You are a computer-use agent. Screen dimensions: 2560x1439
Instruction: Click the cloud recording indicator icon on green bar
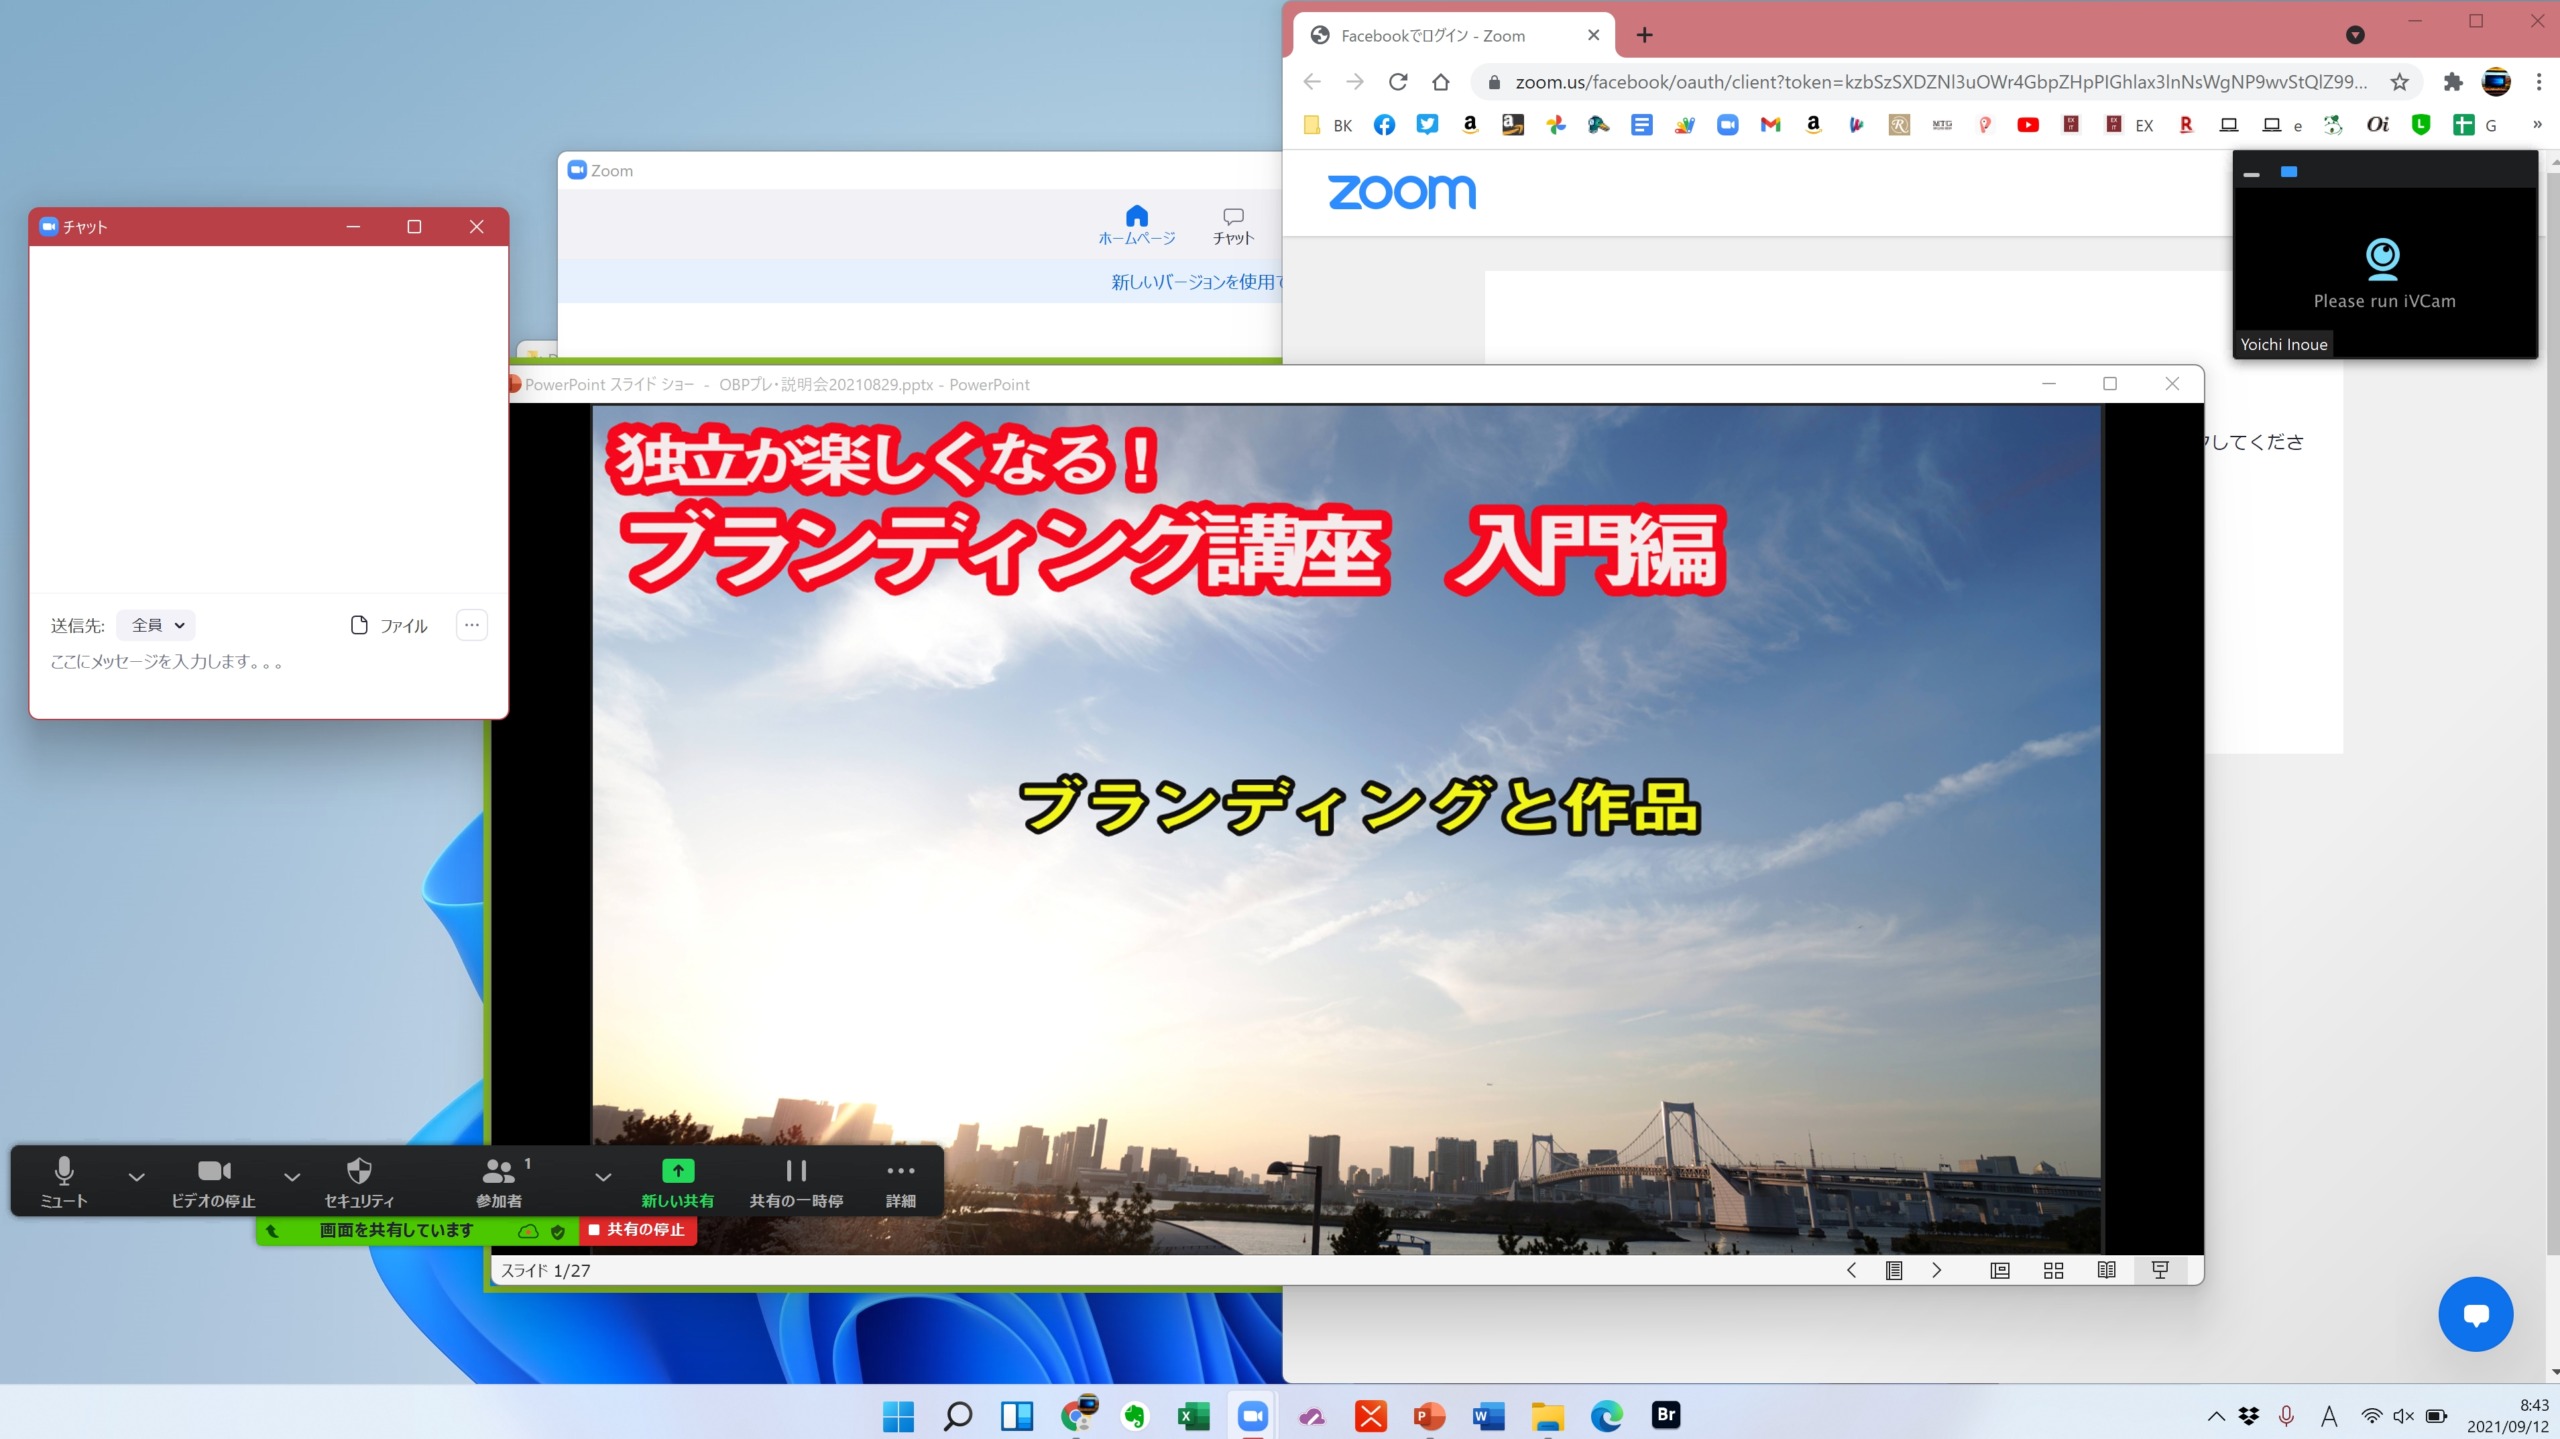(x=528, y=1231)
